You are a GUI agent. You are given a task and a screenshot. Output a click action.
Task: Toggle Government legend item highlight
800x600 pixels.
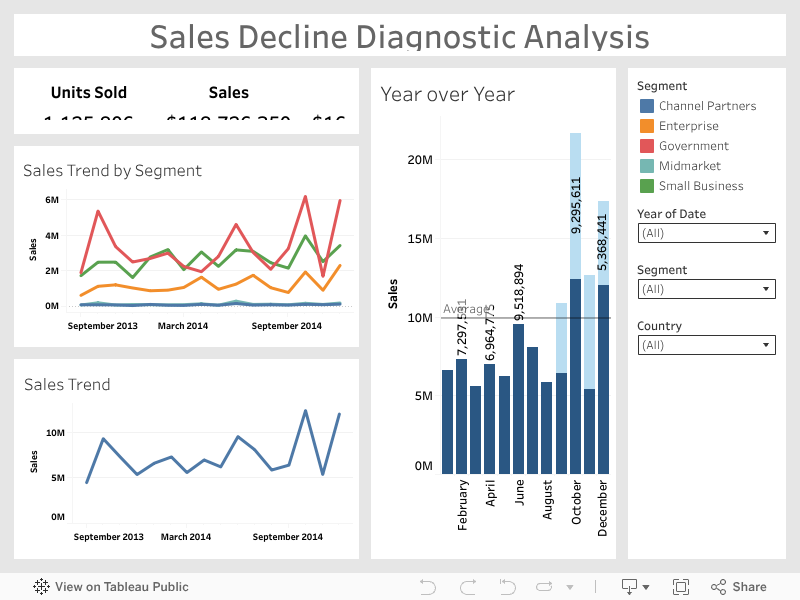click(x=693, y=146)
